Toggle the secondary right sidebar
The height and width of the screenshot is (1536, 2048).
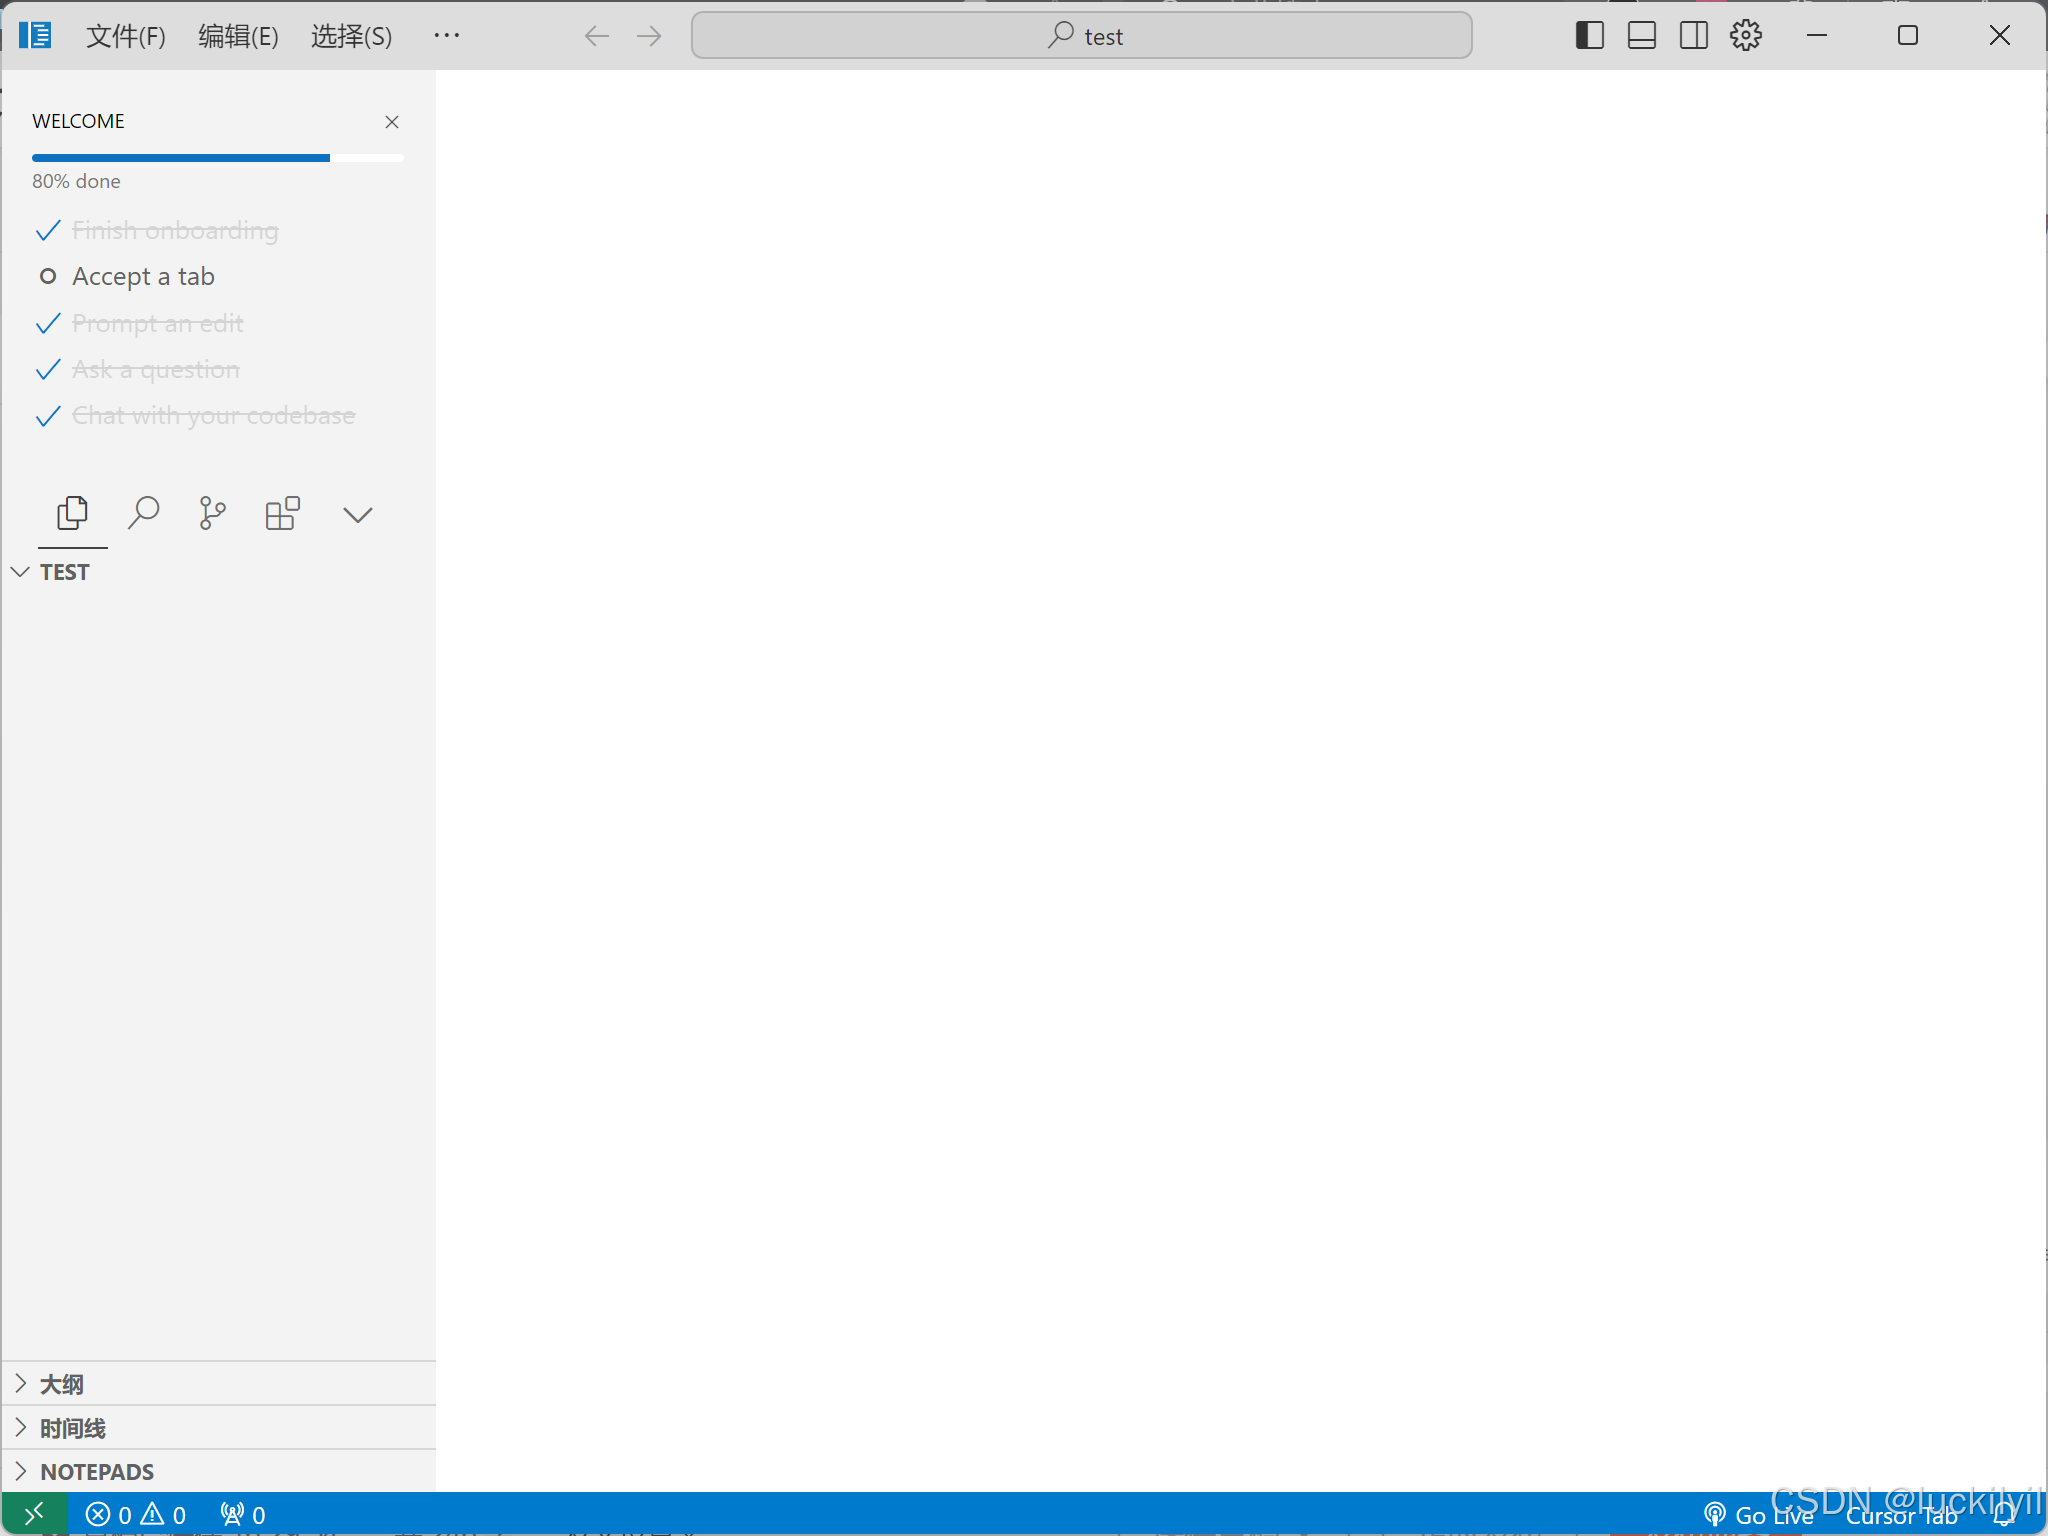pyautogui.click(x=1693, y=36)
